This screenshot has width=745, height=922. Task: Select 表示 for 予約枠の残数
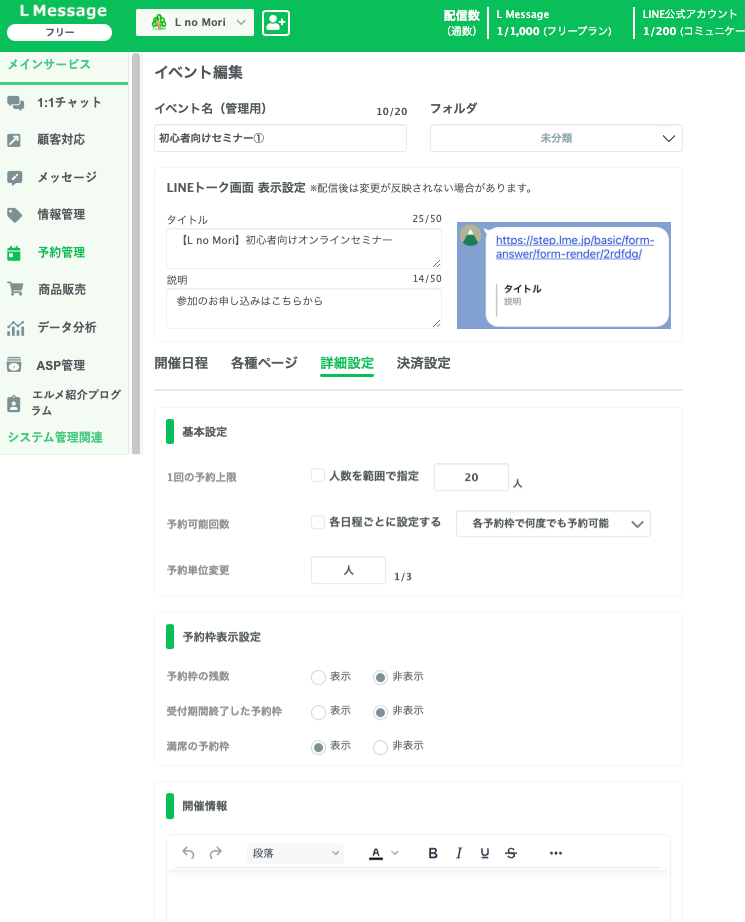click(x=318, y=678)
